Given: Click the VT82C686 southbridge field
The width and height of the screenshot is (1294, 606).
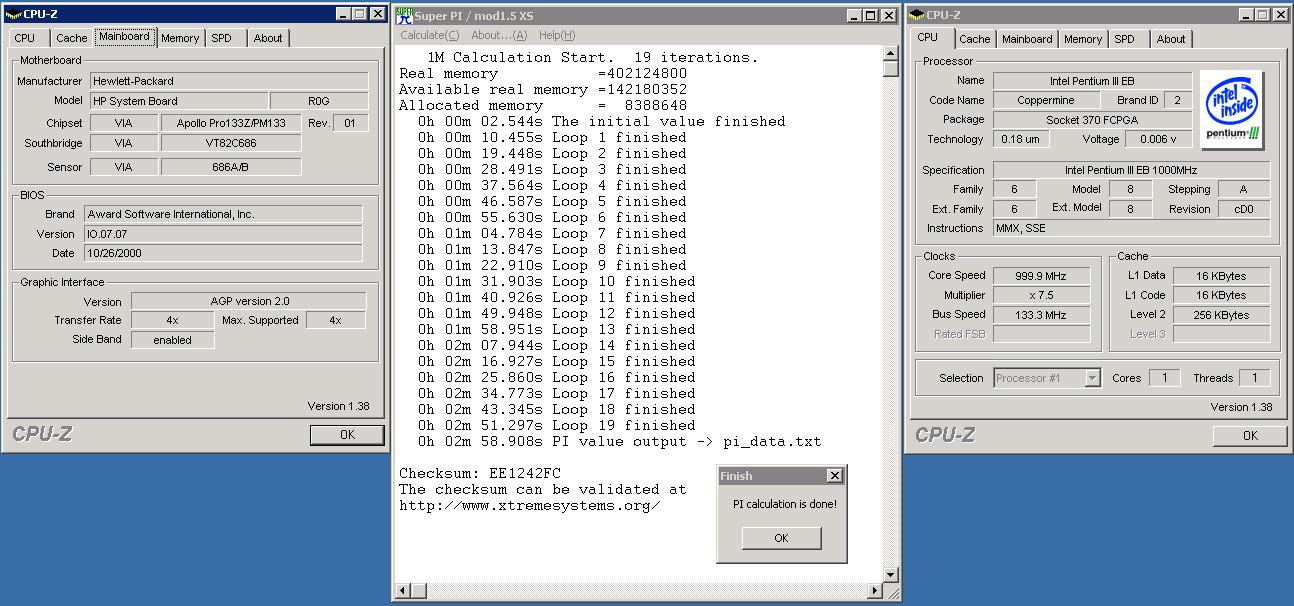Looking at the screenshot, I should point(231,143).
